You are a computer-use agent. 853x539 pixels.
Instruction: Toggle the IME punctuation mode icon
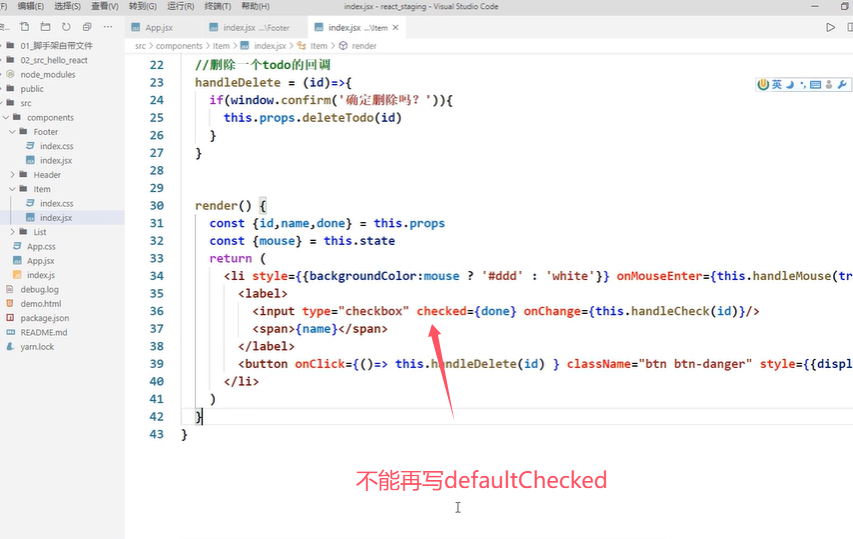[803, 84]
